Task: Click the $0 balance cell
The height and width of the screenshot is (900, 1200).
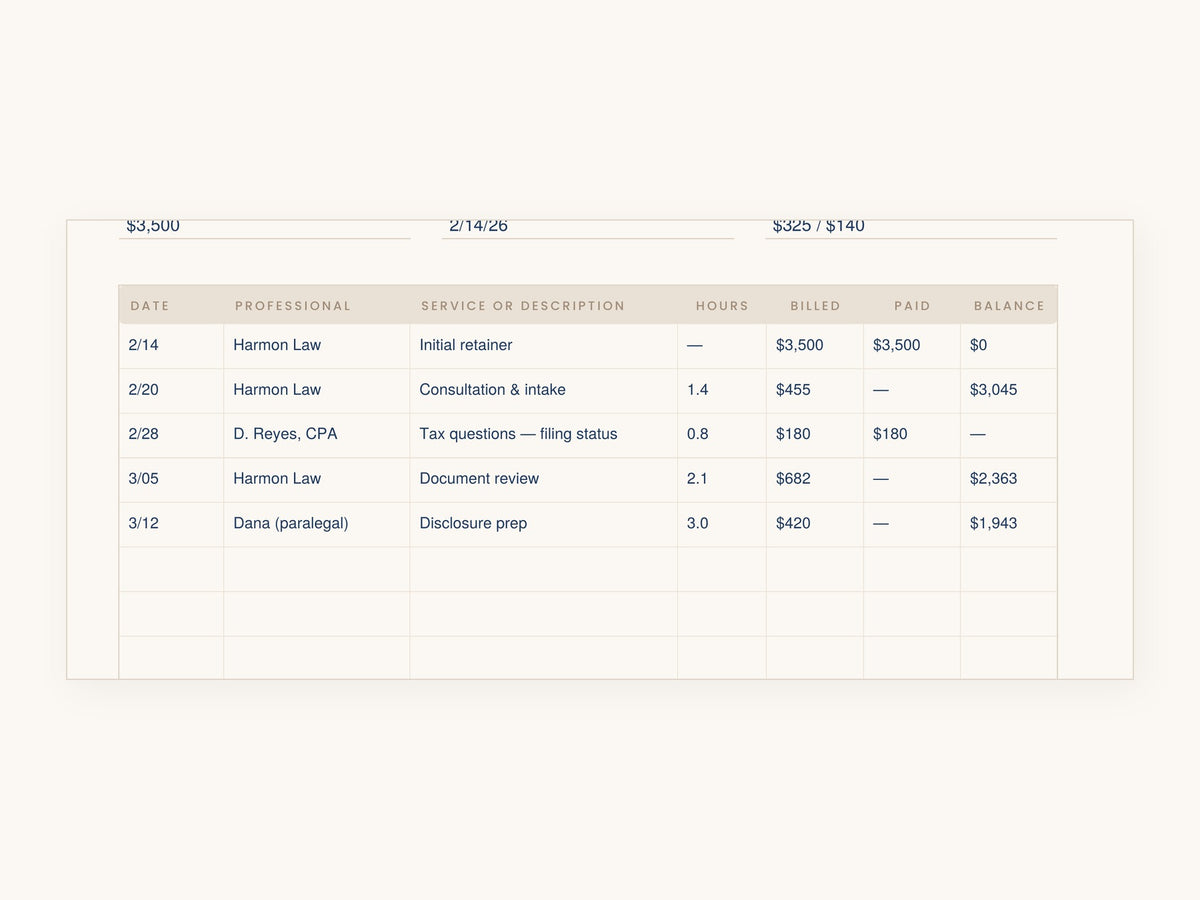Action: pyautogui.click(x=1008, y=346)
